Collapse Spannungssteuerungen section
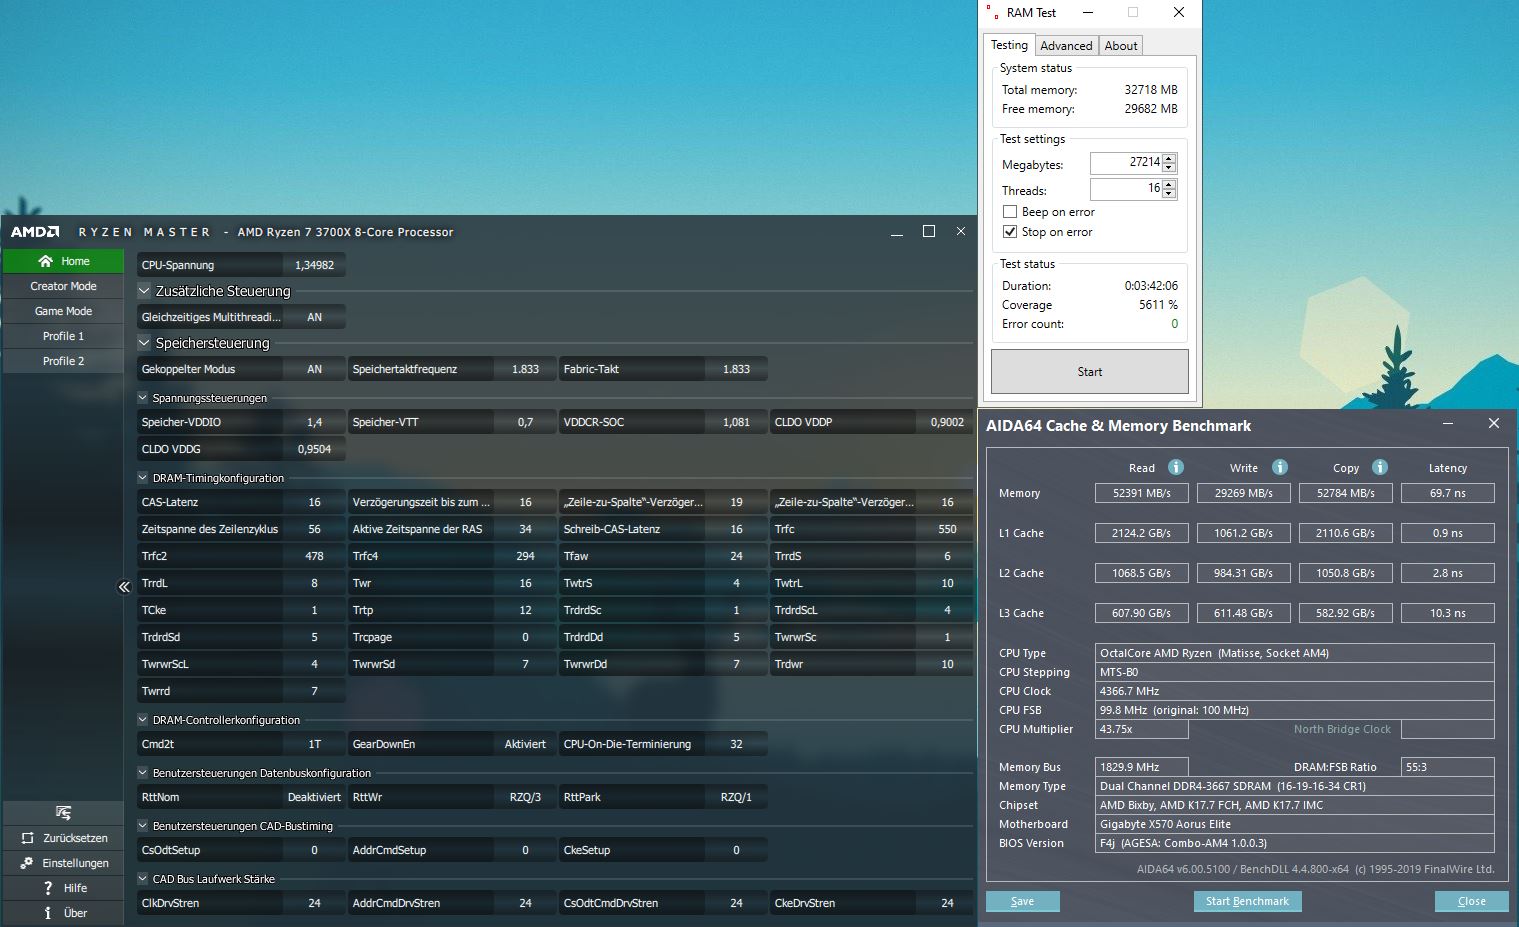The width and height of the screenshot is (1519, 927). click(142, 398)
